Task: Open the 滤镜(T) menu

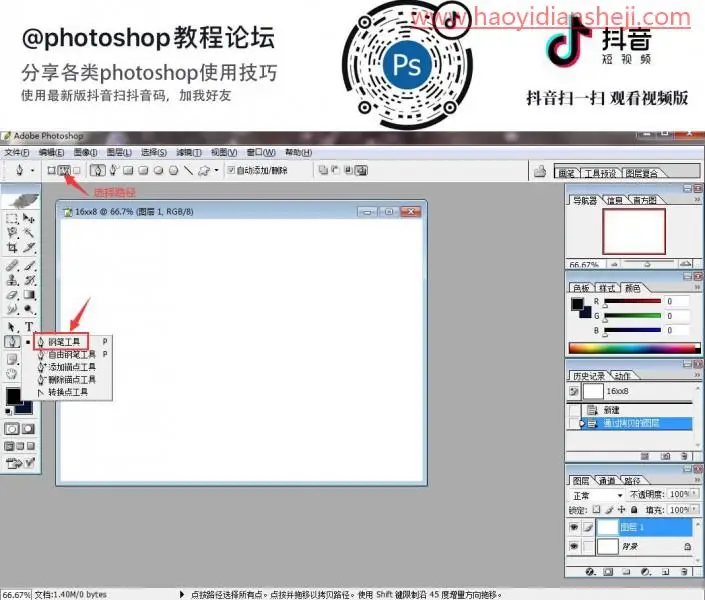Action: (x=189, y=152)
